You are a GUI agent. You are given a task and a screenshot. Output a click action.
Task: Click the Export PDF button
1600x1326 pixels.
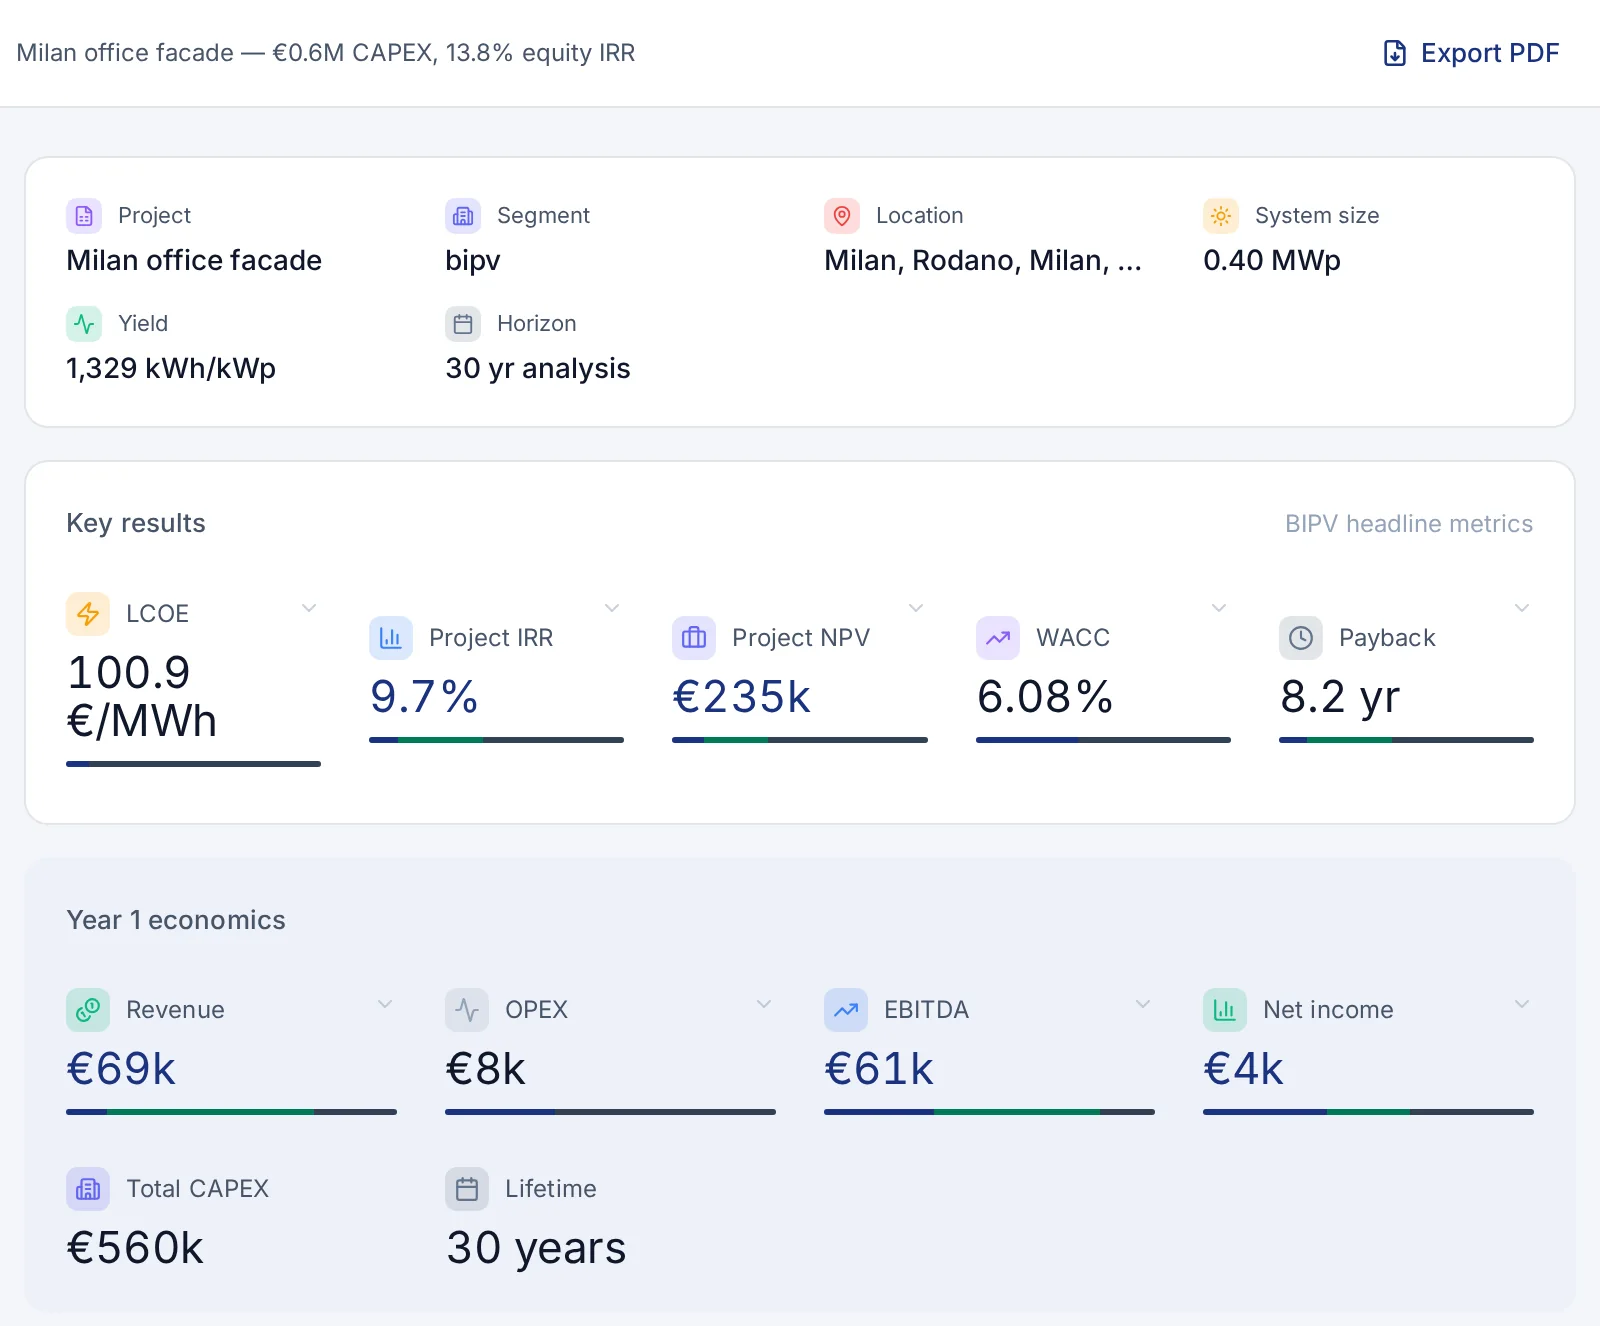[x=1470, y=53]
